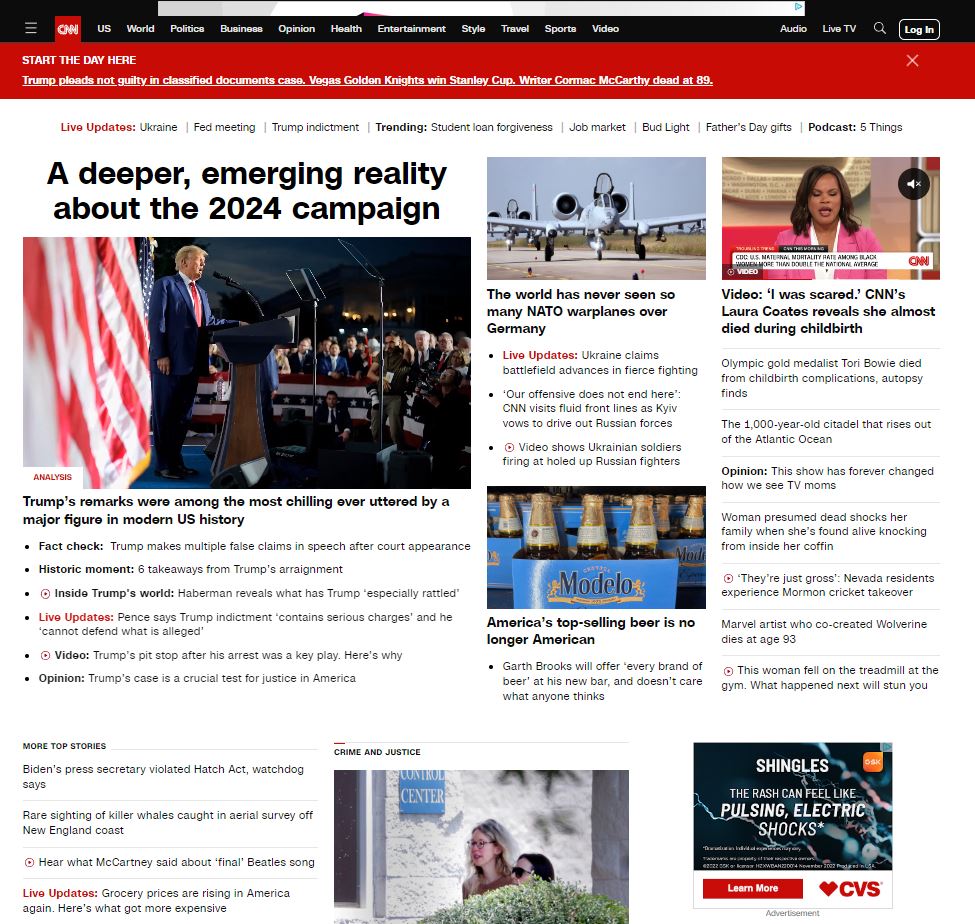This screenshot has width=975, height=924.
Task: Click the AdChoices icon on top ad
Action: pyautogui.click(x=798, y=7)
